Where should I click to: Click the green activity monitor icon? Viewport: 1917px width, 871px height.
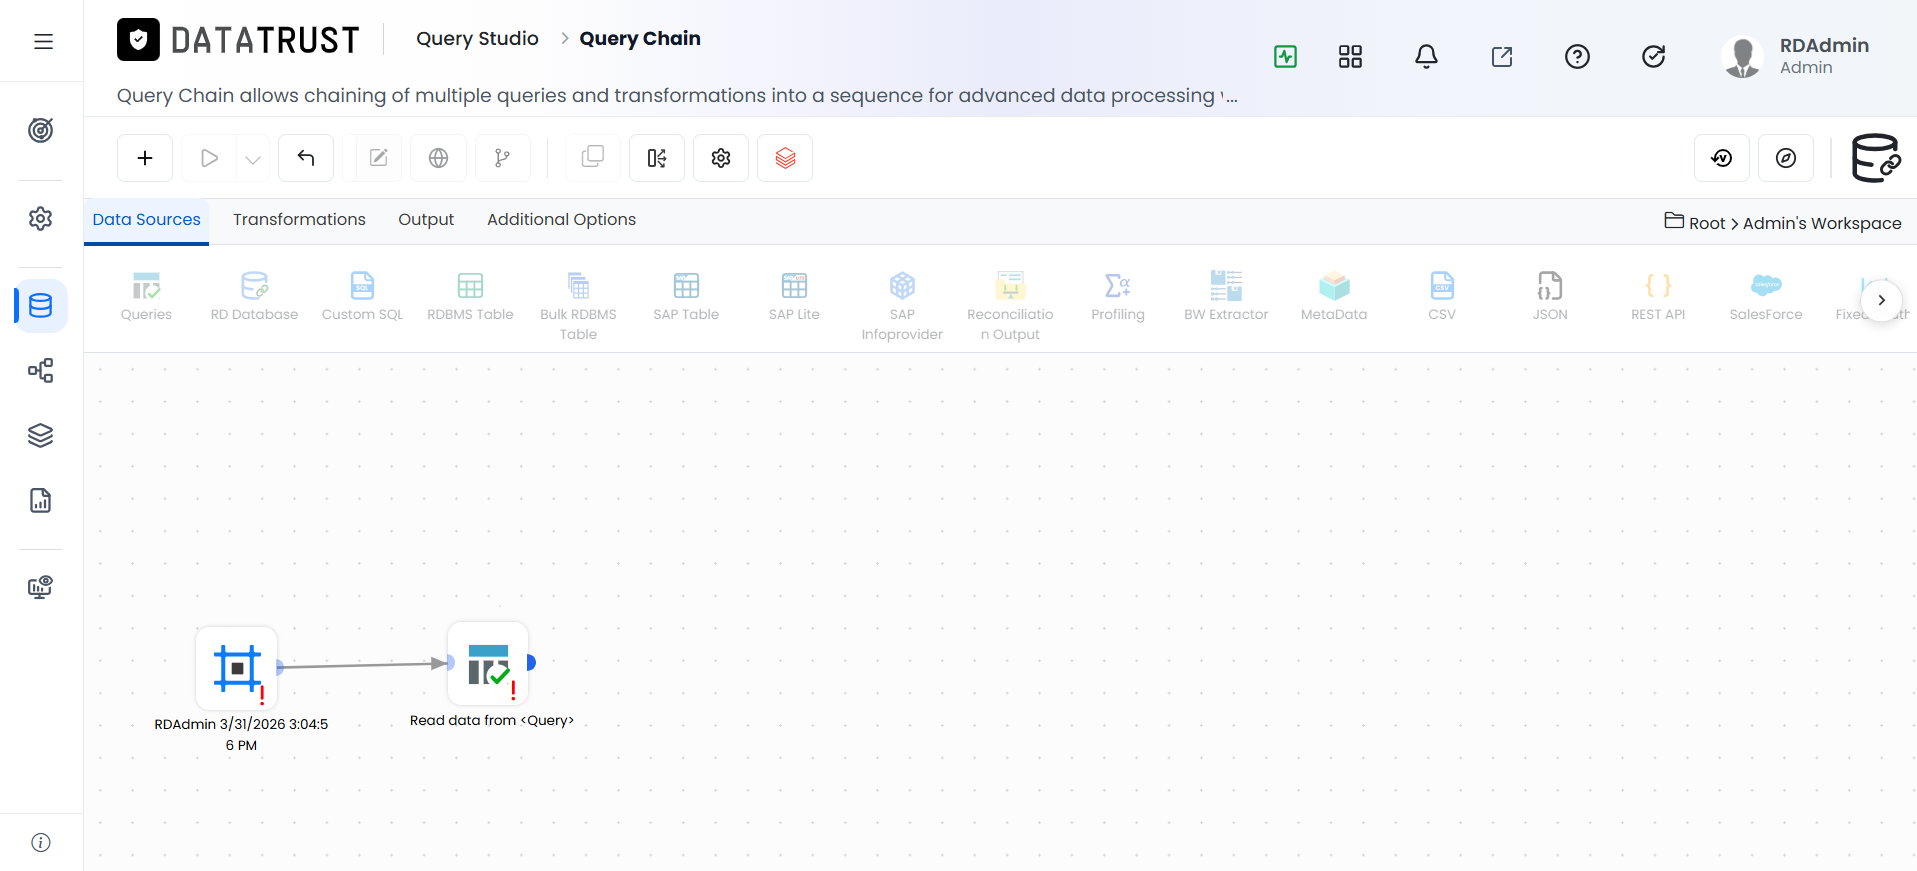[1286, 56]
